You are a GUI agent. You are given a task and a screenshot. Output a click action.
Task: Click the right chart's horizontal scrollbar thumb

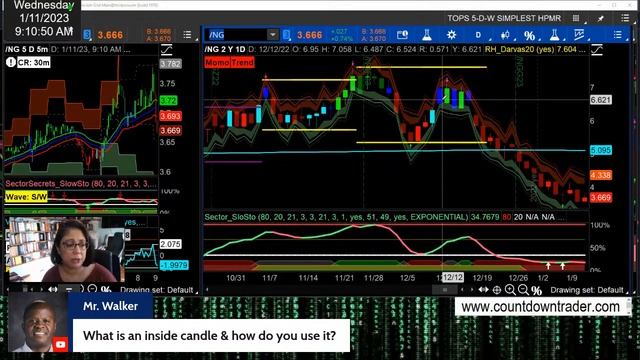(444, 290)
